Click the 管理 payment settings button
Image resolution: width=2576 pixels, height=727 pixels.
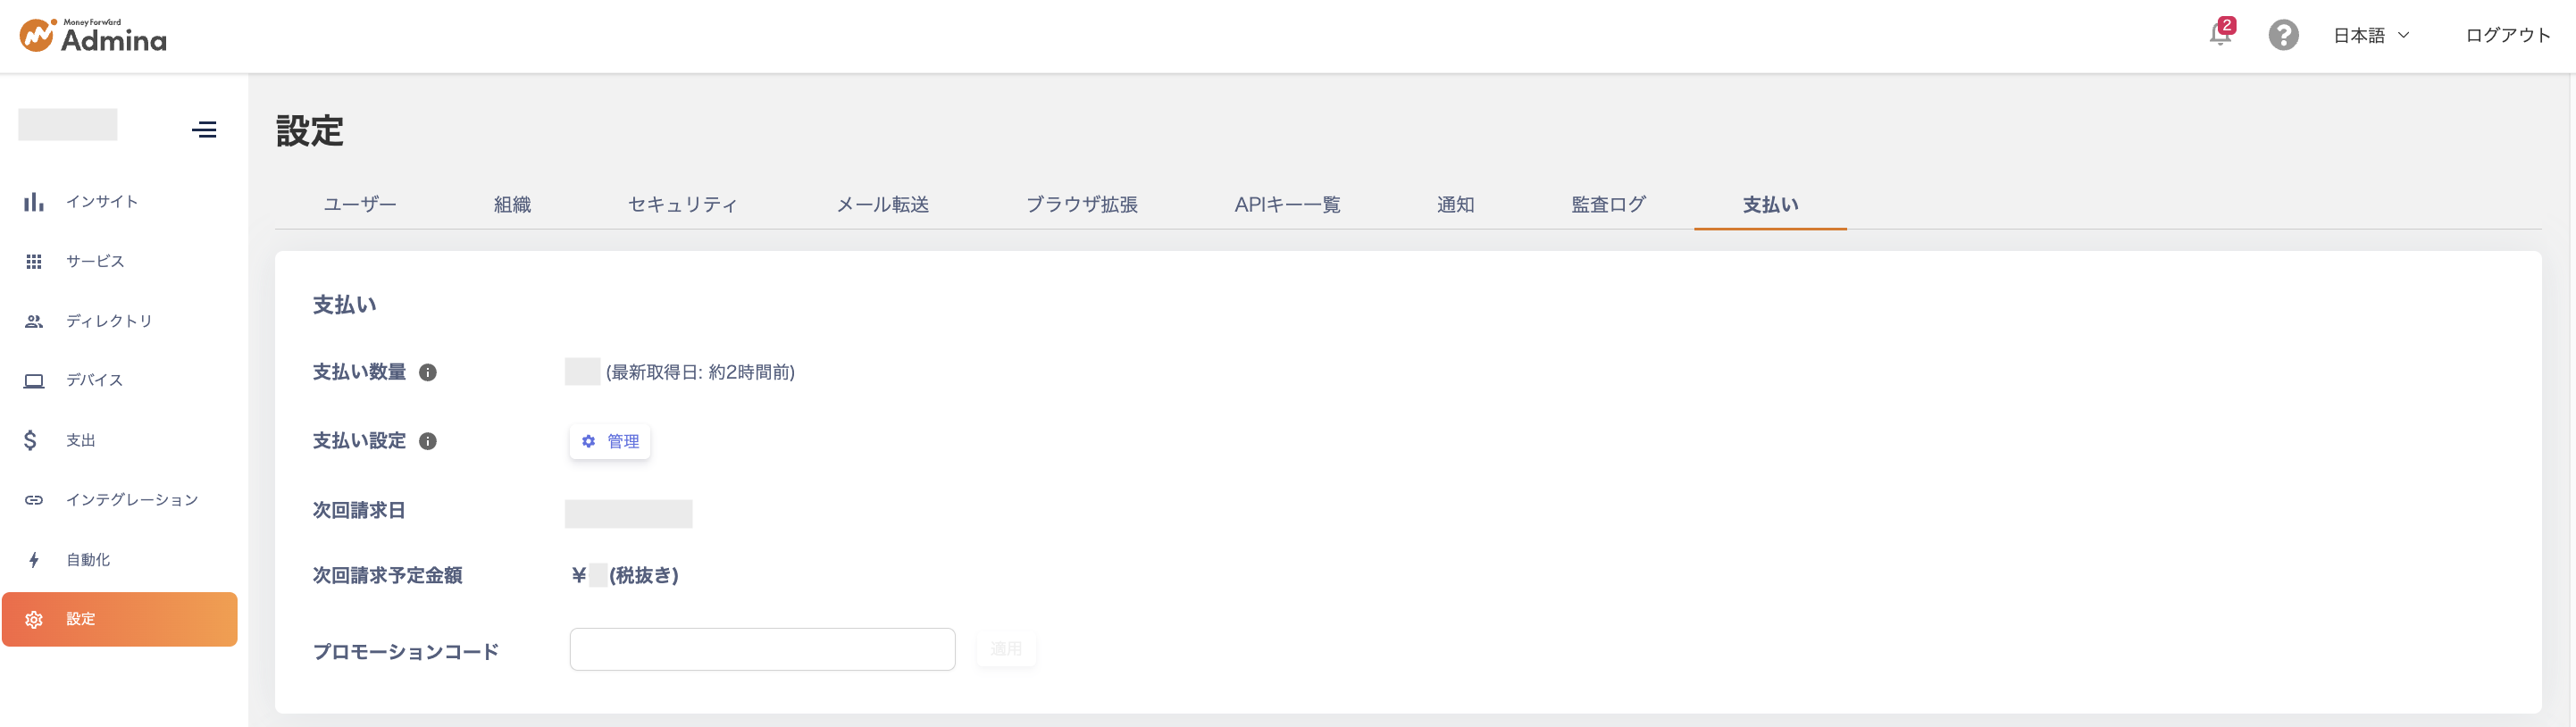coord(610,441)
